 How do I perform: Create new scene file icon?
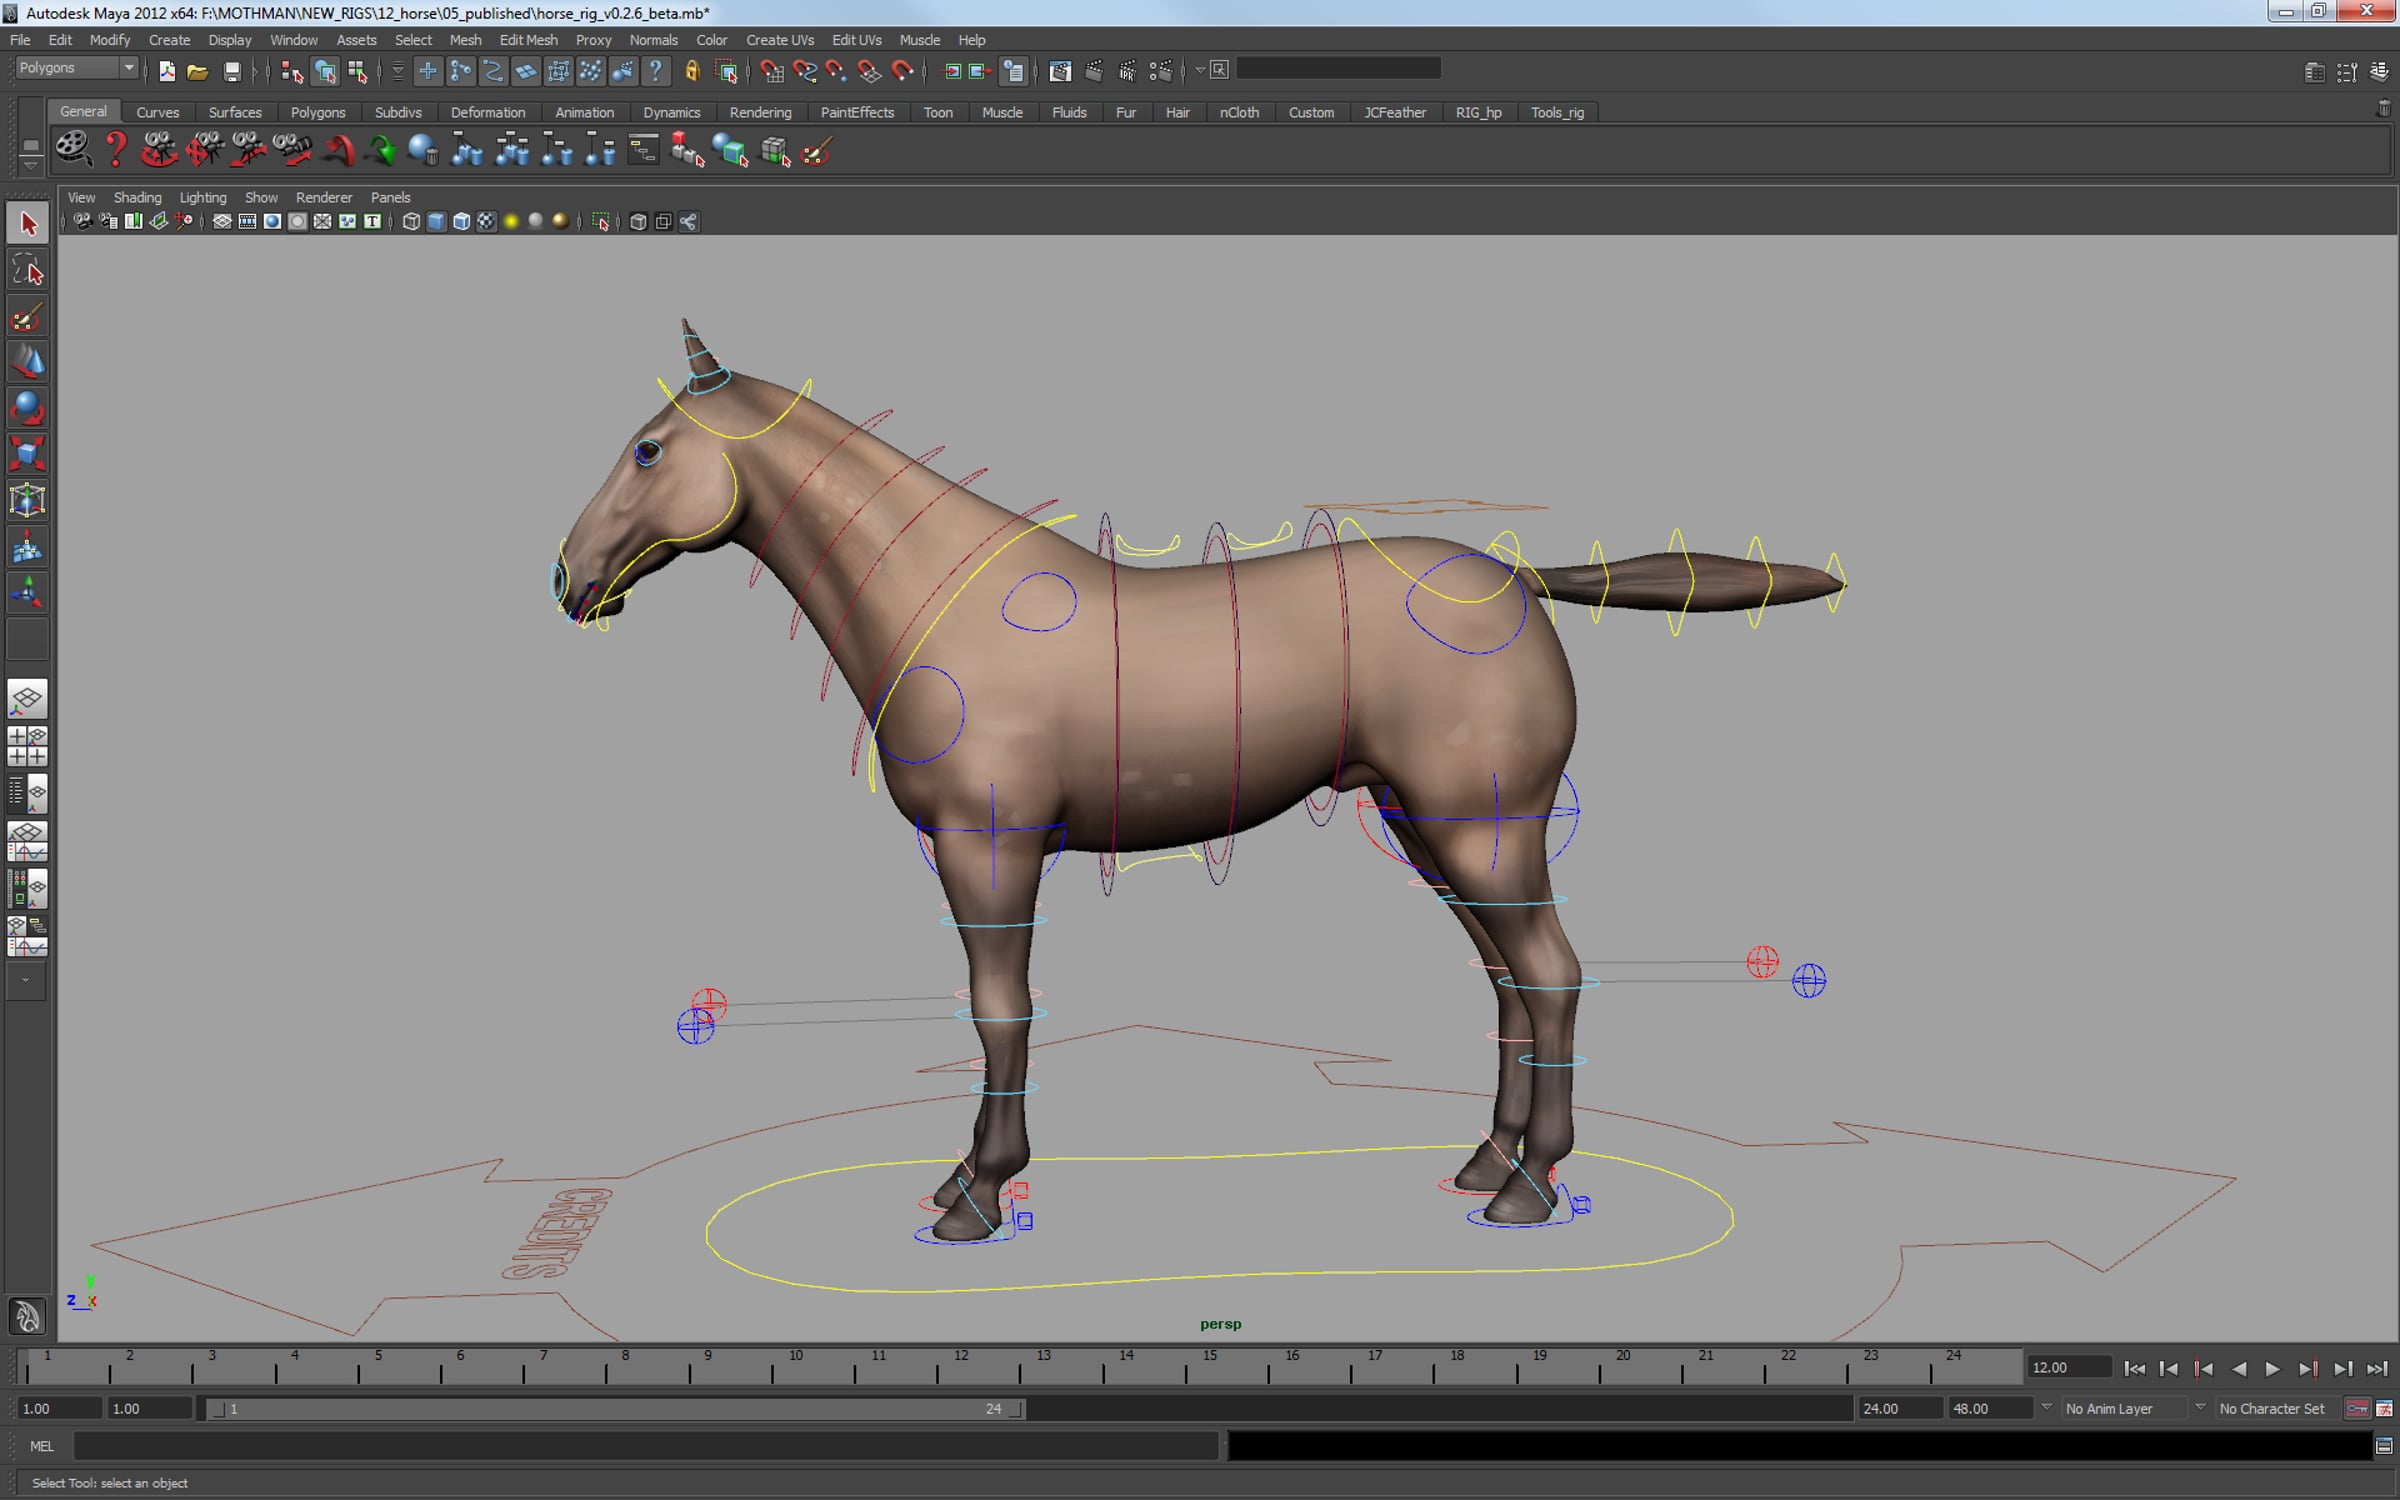tap(167, 71)
